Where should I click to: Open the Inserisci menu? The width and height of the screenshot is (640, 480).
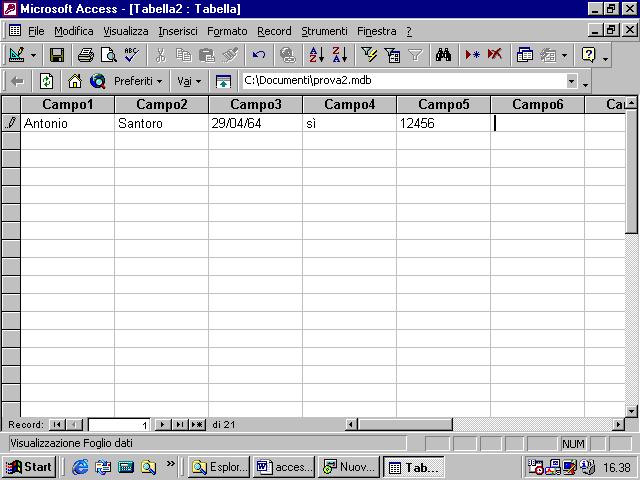[178, 31]
